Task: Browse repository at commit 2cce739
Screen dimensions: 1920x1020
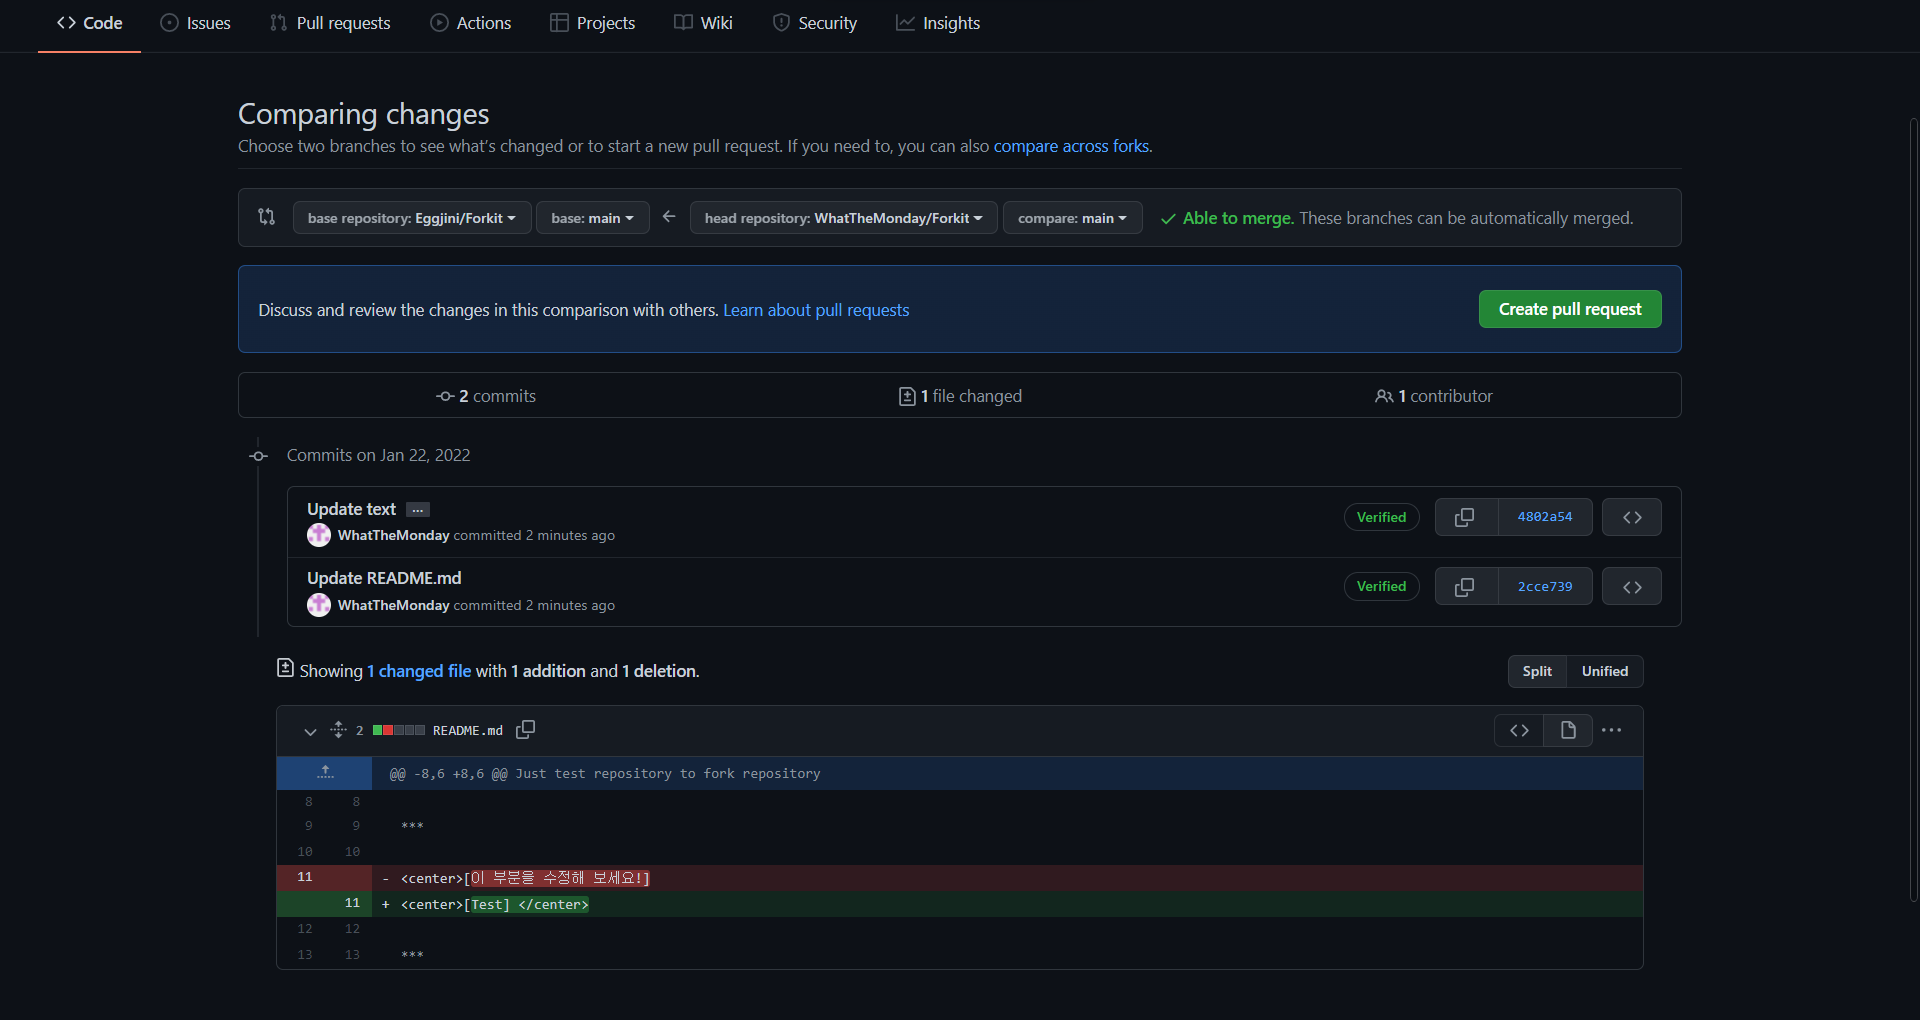Action: coord(1632,587)
